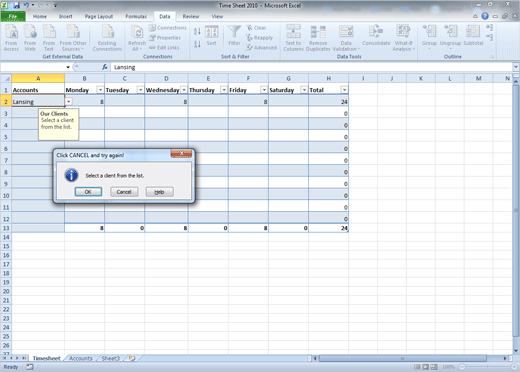Select the Sheet3 sheet tab
520x372 pixels.
[x=110, y=358]
